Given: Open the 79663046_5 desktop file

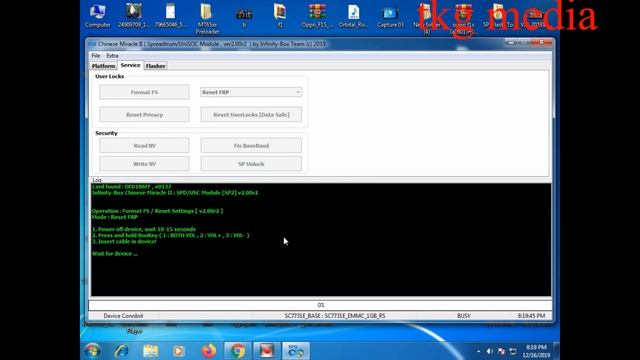Looking at the screenshot, I should (171, 16).
